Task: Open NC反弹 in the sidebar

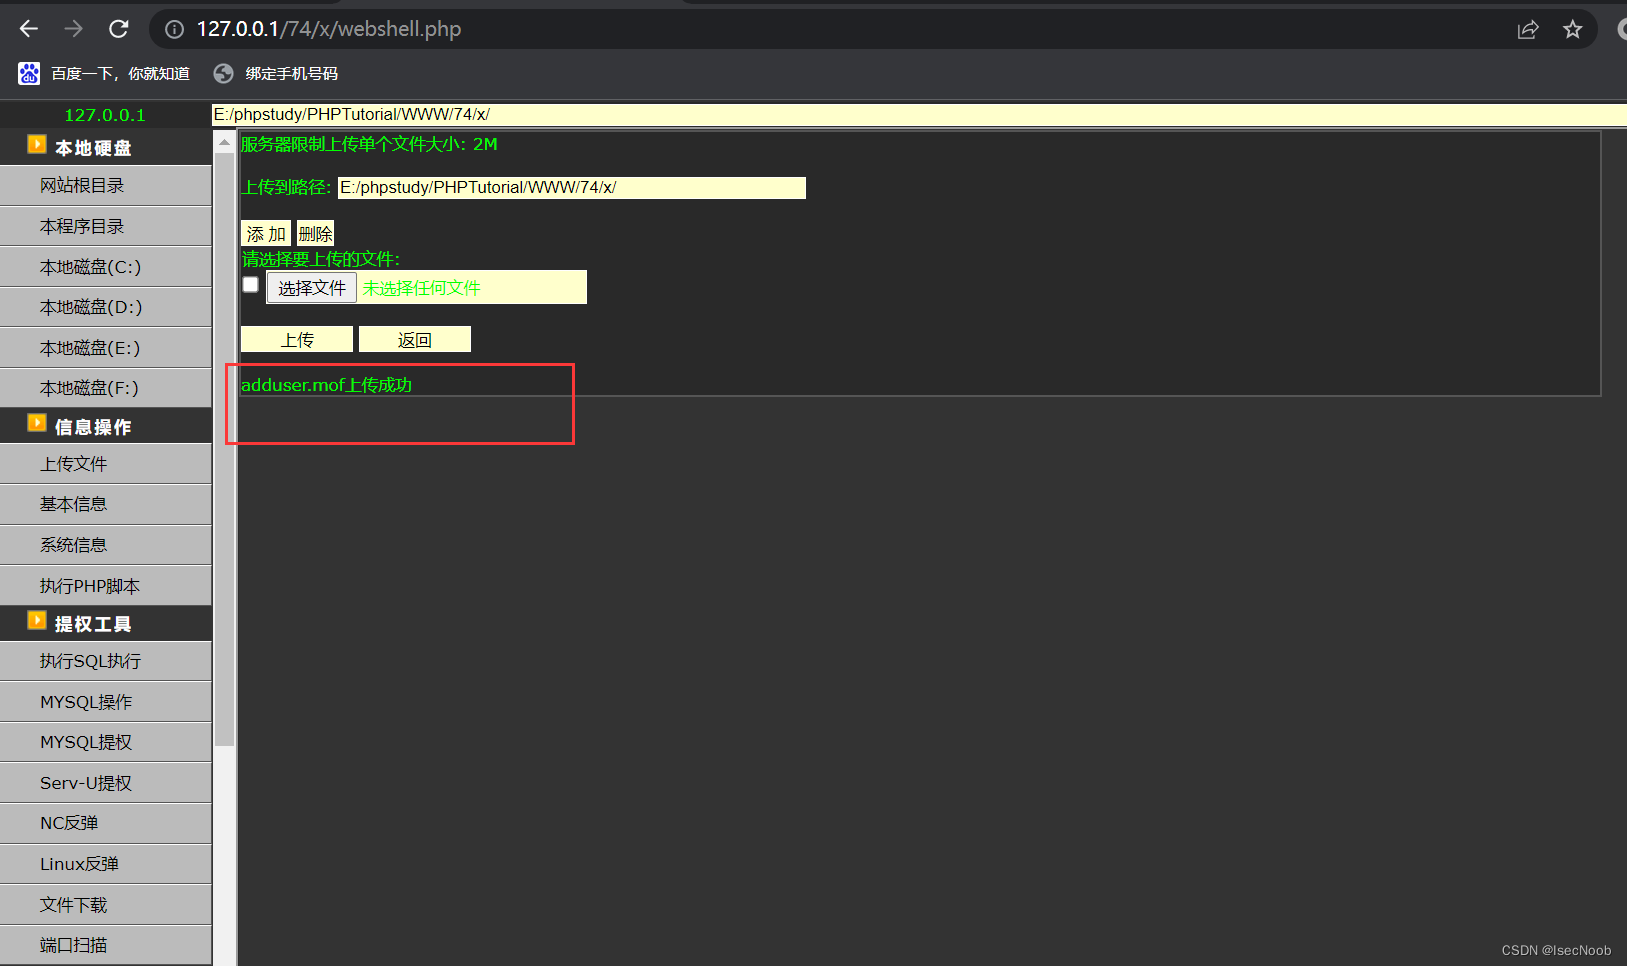Action: (x=106, y=823)
